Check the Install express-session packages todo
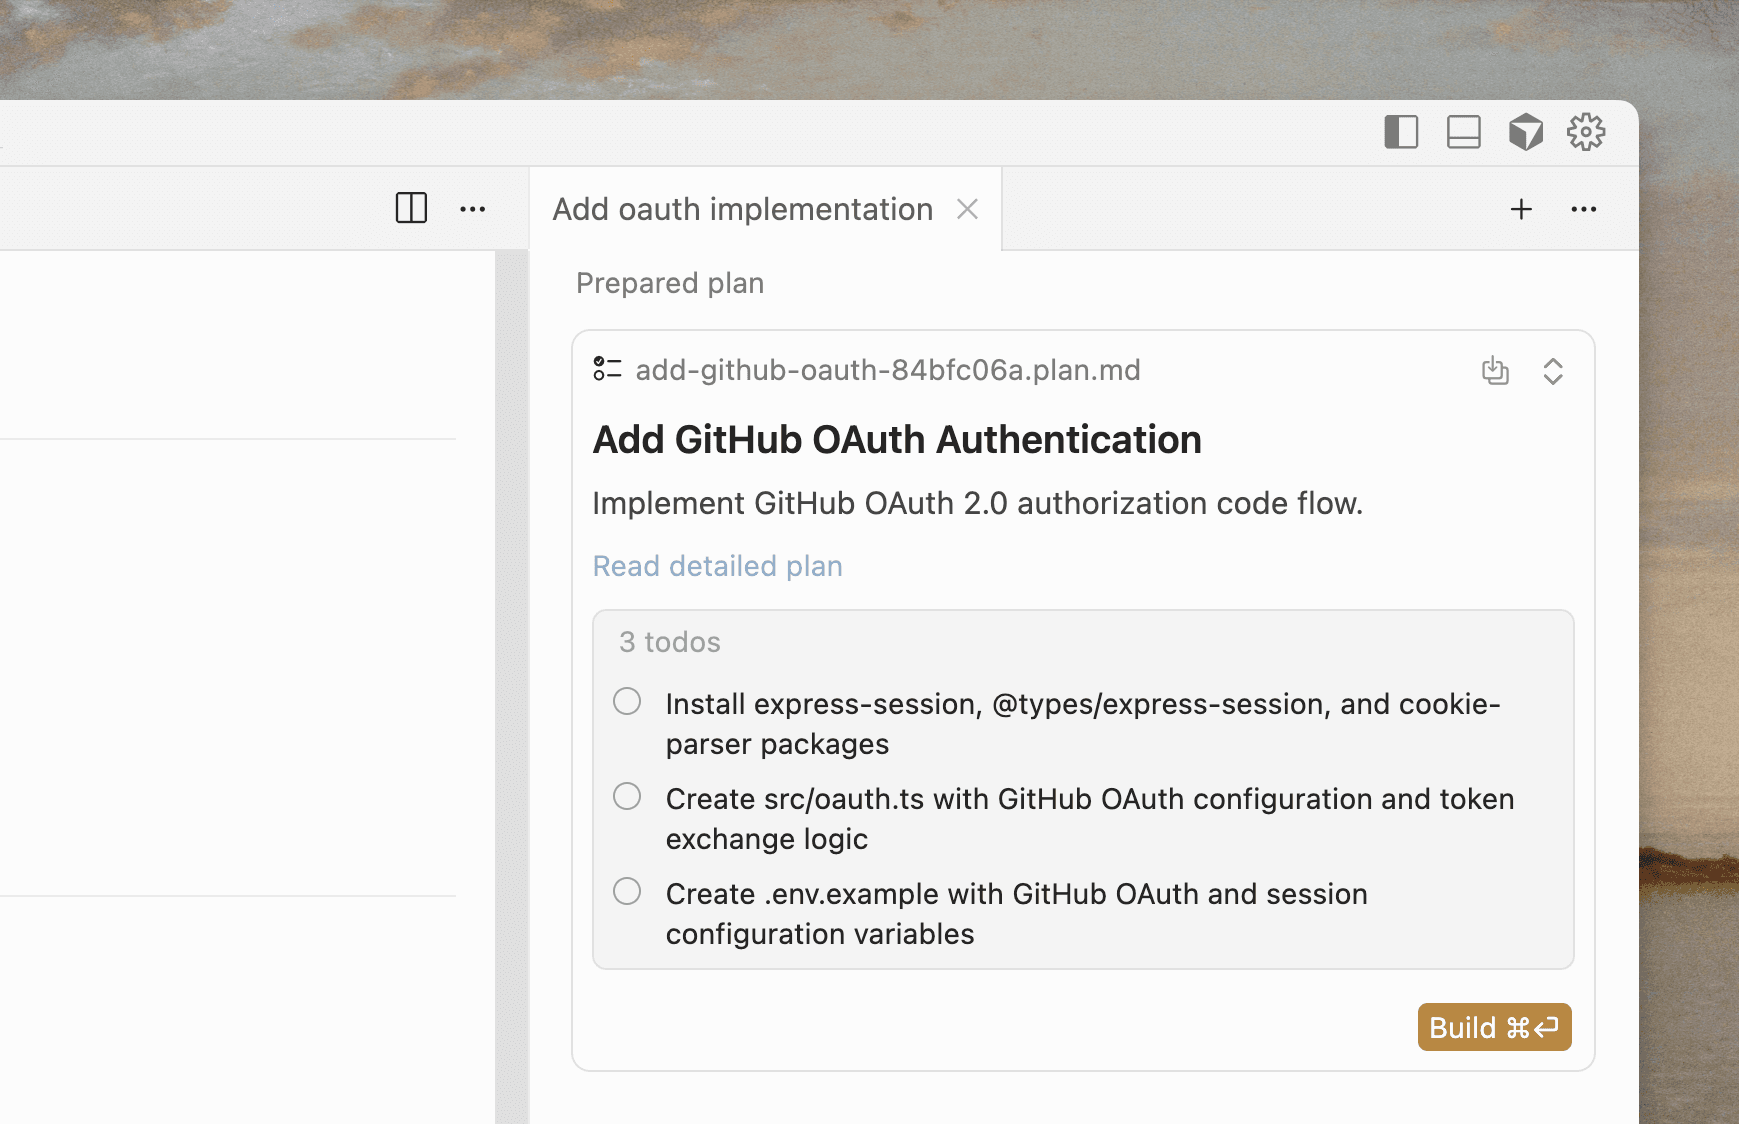Viewport: 1739px width, 1124px height. (627, 702)
